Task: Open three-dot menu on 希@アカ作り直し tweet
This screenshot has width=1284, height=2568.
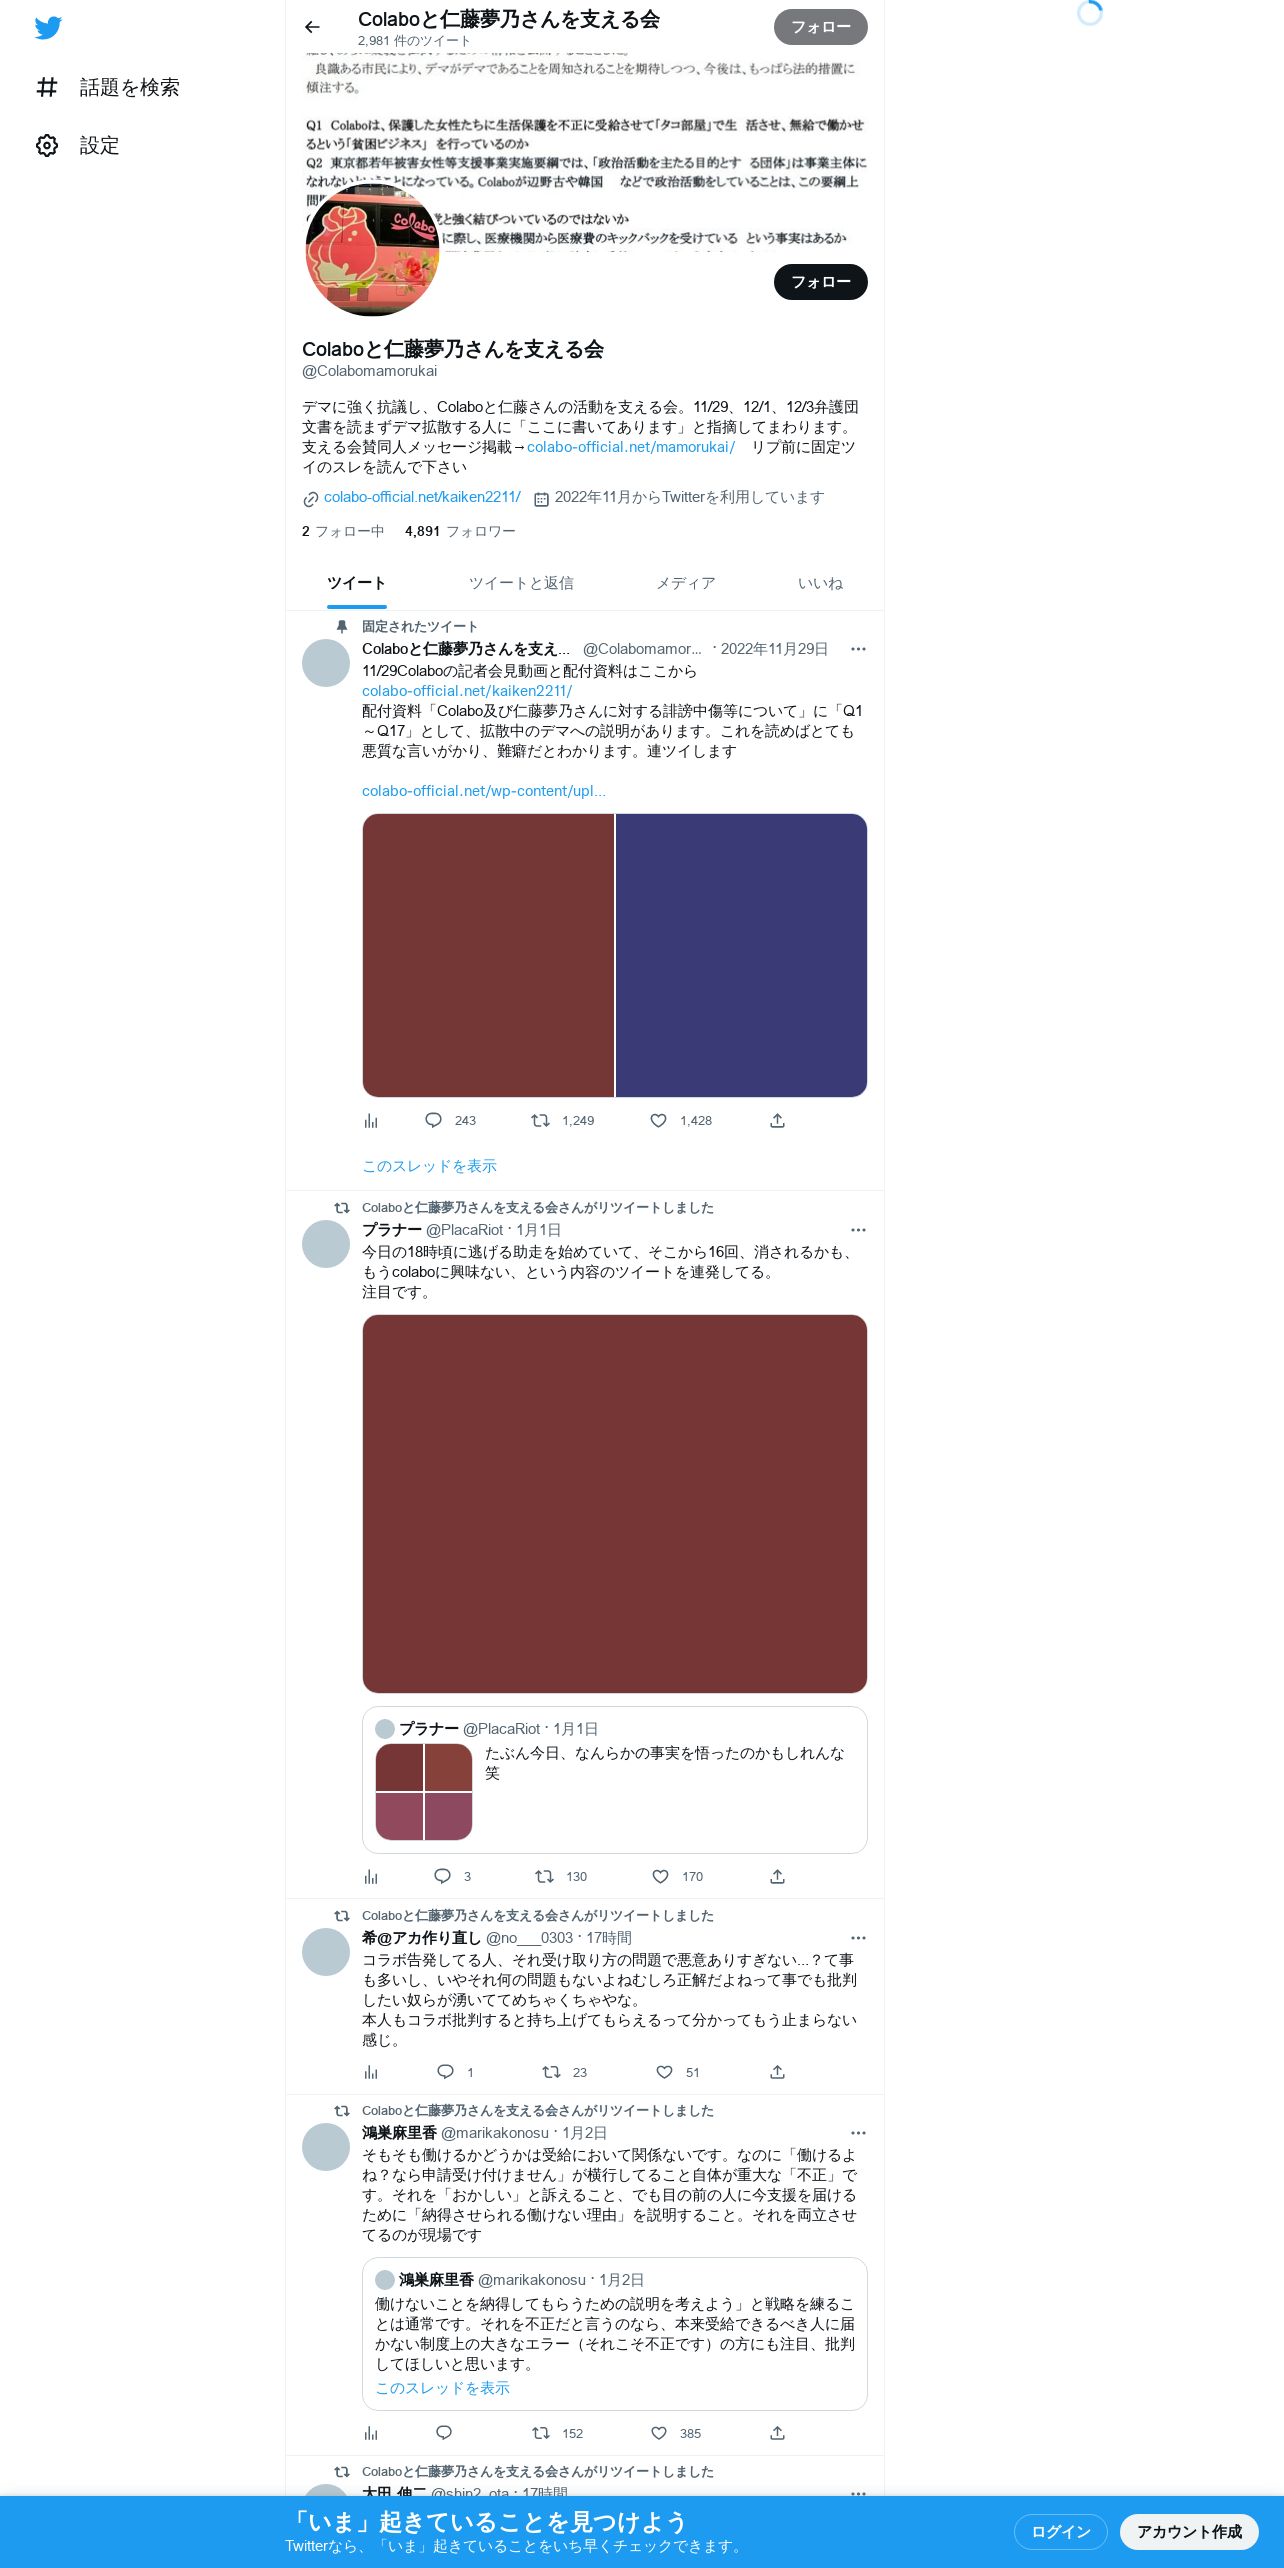Action: click(858, 1938)
